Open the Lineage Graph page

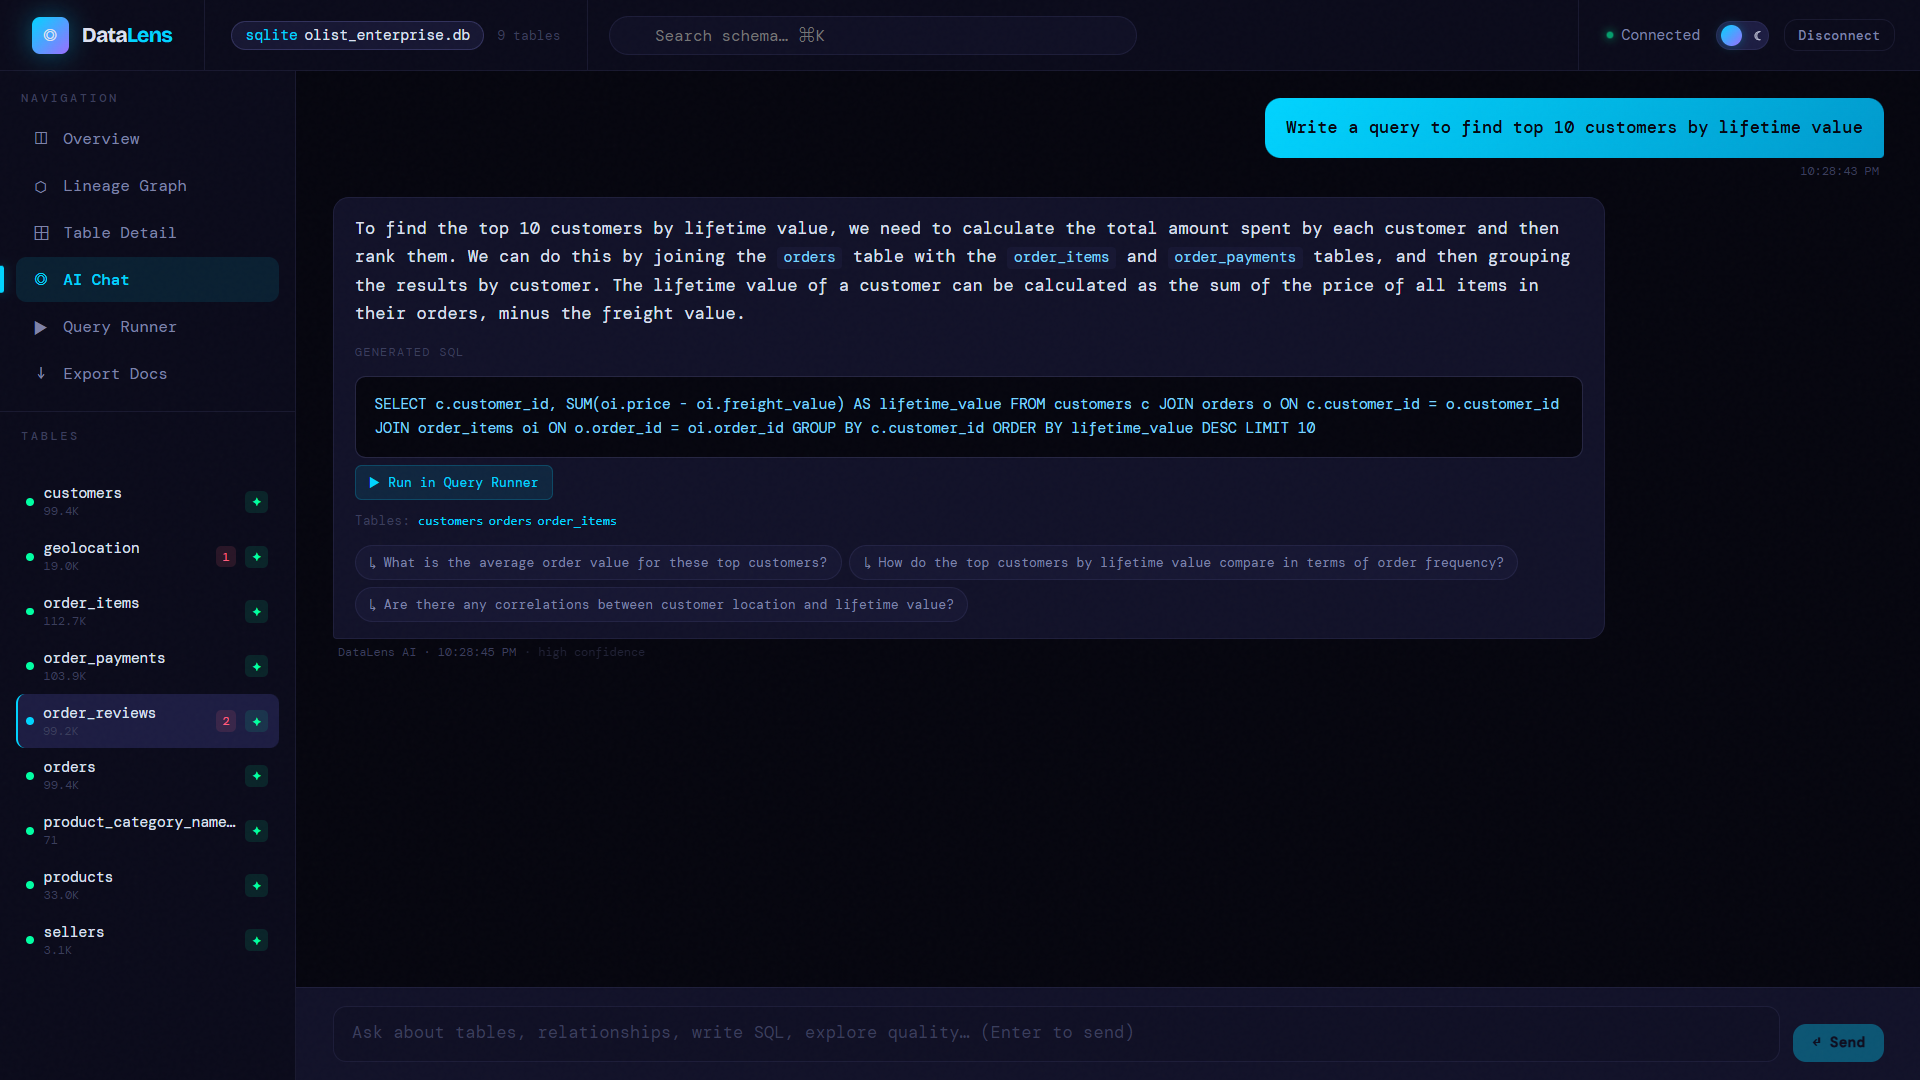pos(147,186)
